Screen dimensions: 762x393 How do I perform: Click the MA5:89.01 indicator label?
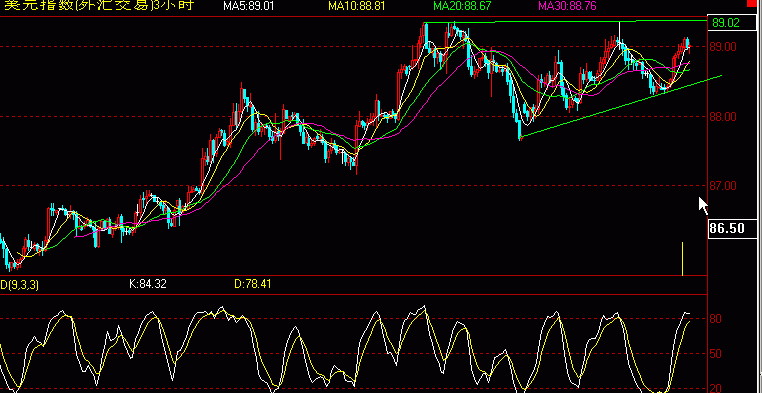coord(249,6)
